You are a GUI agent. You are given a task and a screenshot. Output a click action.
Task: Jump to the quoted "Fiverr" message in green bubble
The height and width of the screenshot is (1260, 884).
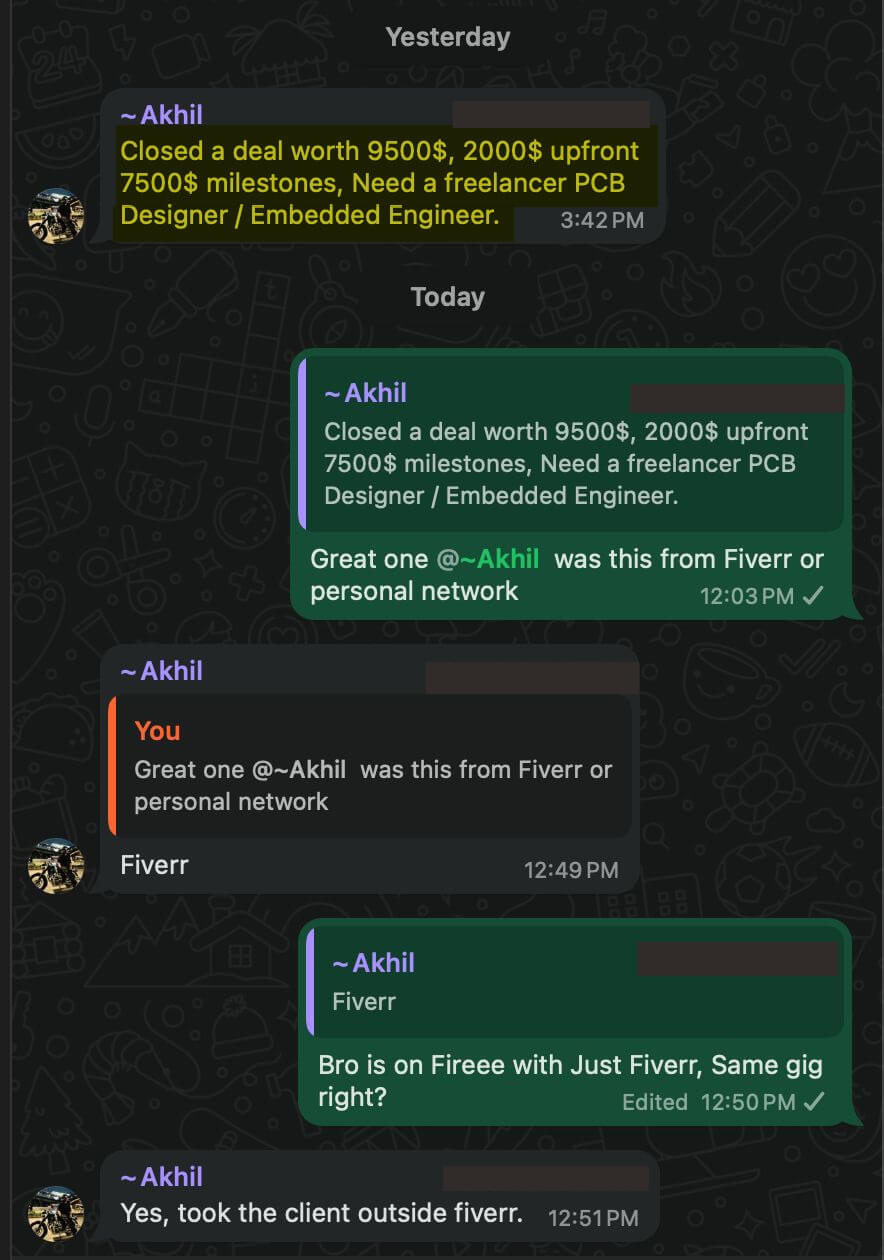(x=575, y=982)
